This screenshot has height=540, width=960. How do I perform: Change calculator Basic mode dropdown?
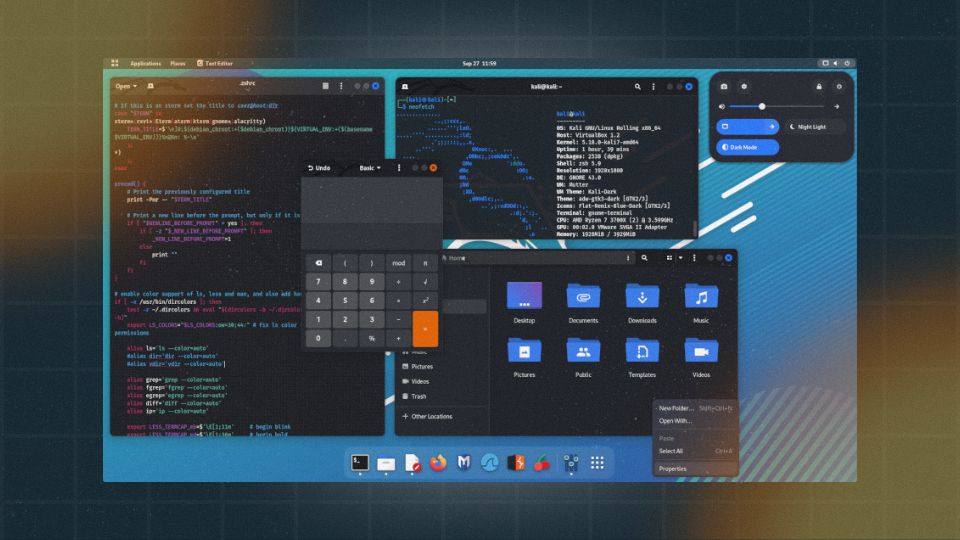tap(370, 168)
